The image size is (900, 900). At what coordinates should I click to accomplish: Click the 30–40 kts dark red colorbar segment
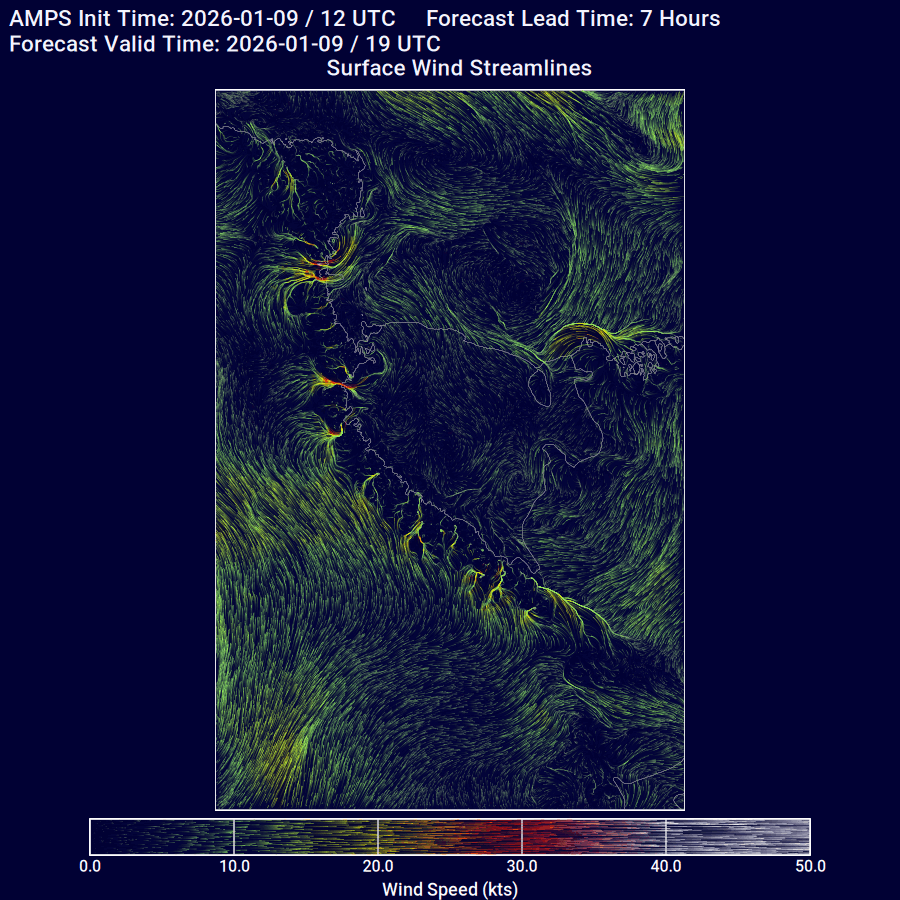(594, 837)
